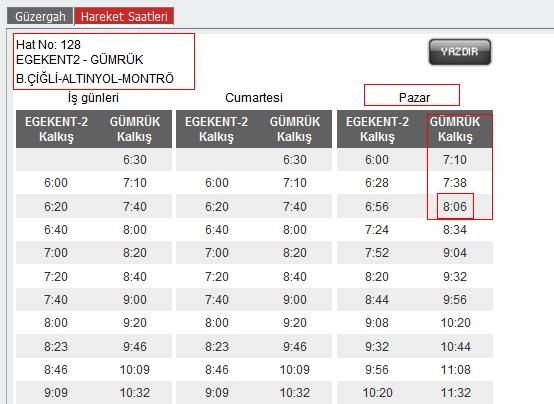
Task: Click the 11:32 Pazar GÜMRÜK departure
Action: pos(455,393)
